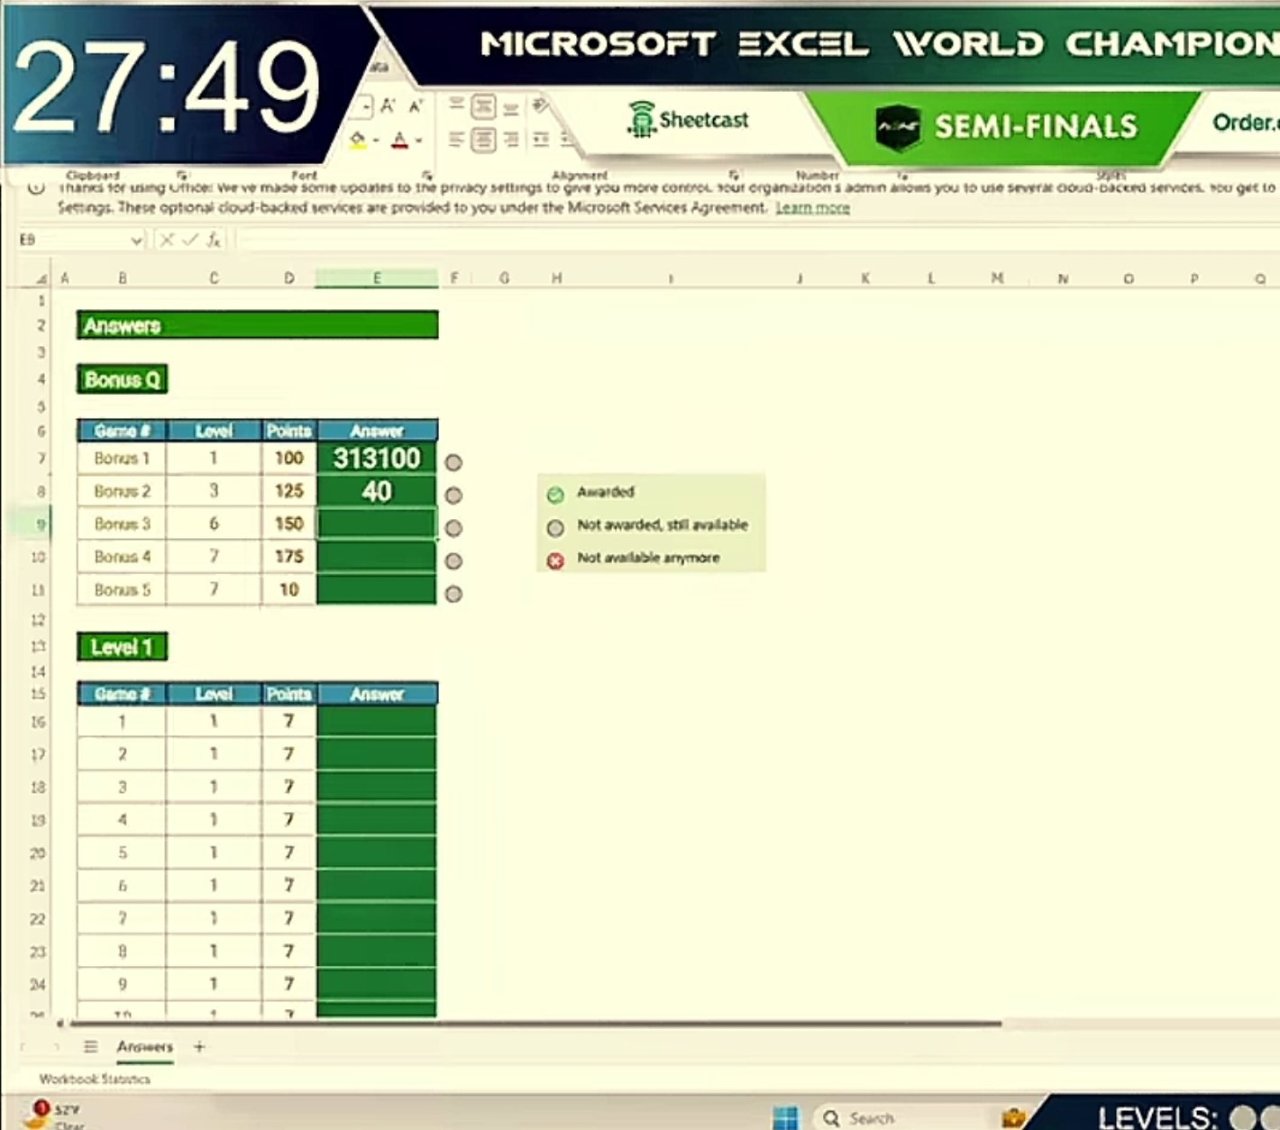The image size is (1280, 1130).
Task: Click the formula bar cancel X icon
Action: click(167, 240)
